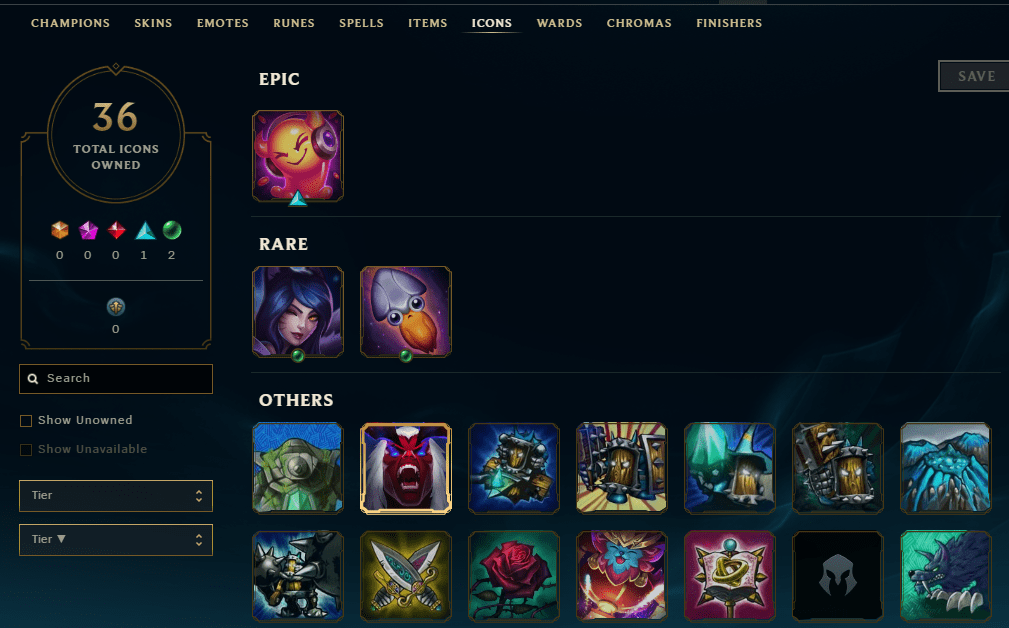The height and width of the screenshot is (628, 1009).
Task: Pick the squid-beaked bird Rare icon
Action: (406, 311)
